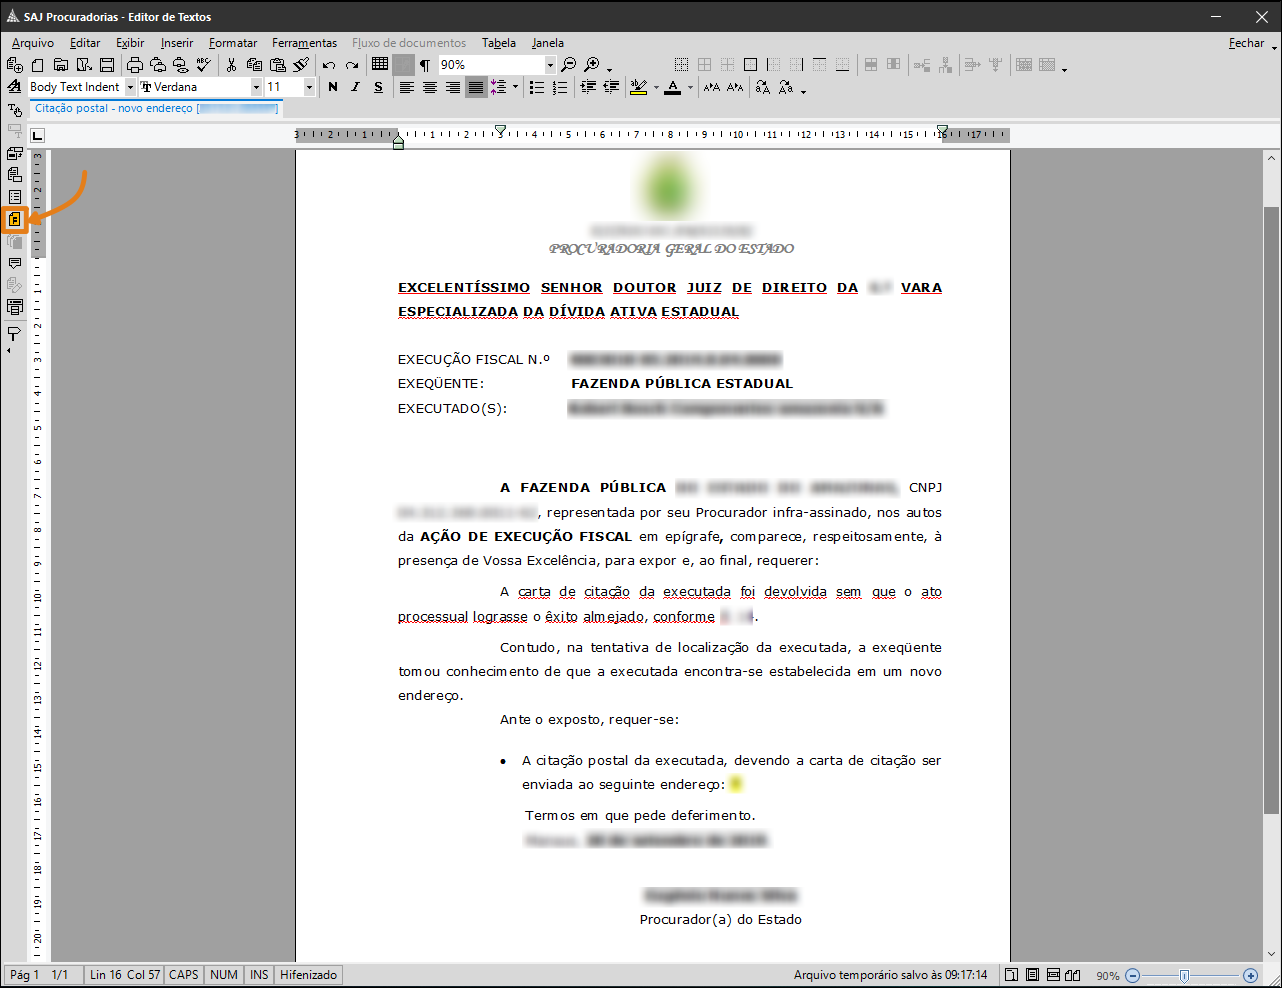
Task: Toggle bold formatting
Action: 333,87
